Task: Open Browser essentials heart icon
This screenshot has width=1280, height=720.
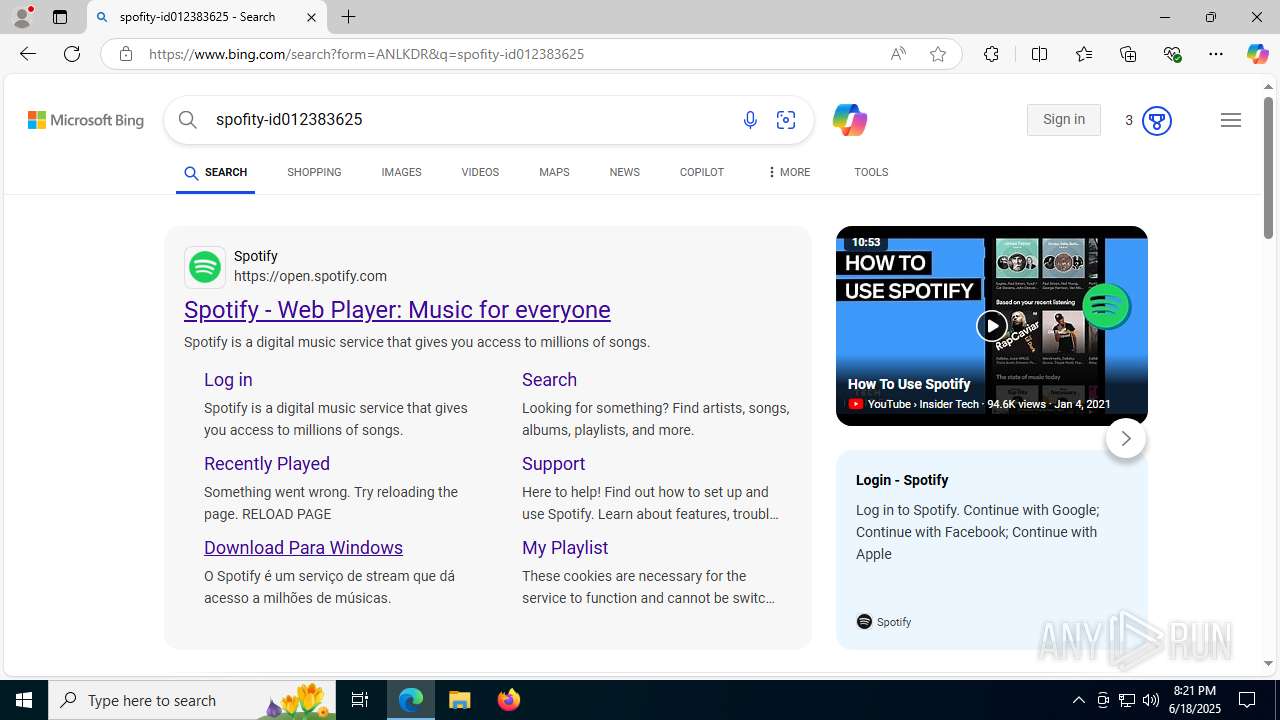Action: [1172, 54]
